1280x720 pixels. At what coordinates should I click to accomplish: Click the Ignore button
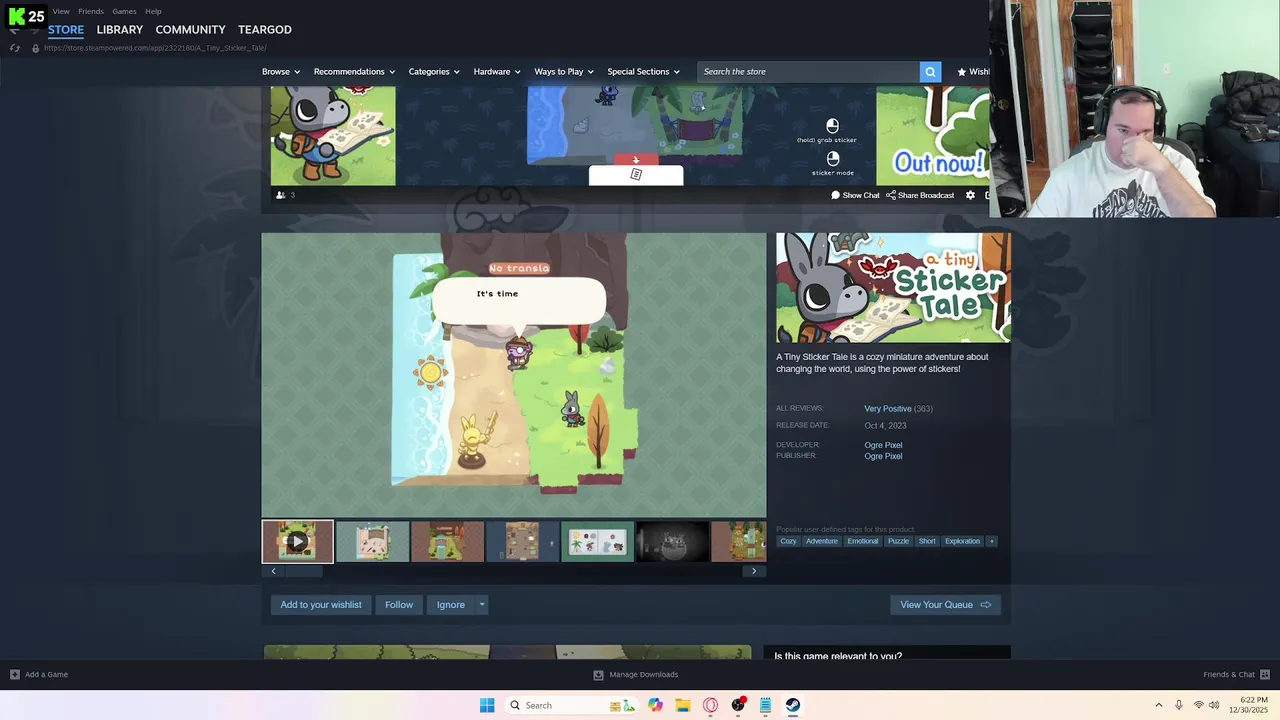pos(451,604)
